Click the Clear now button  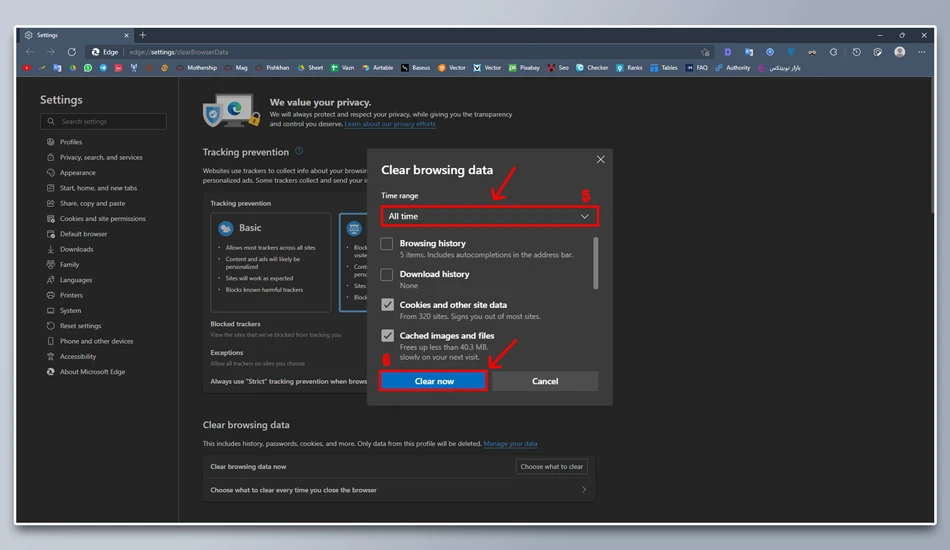pyautogui.click(x=434, y=381)
